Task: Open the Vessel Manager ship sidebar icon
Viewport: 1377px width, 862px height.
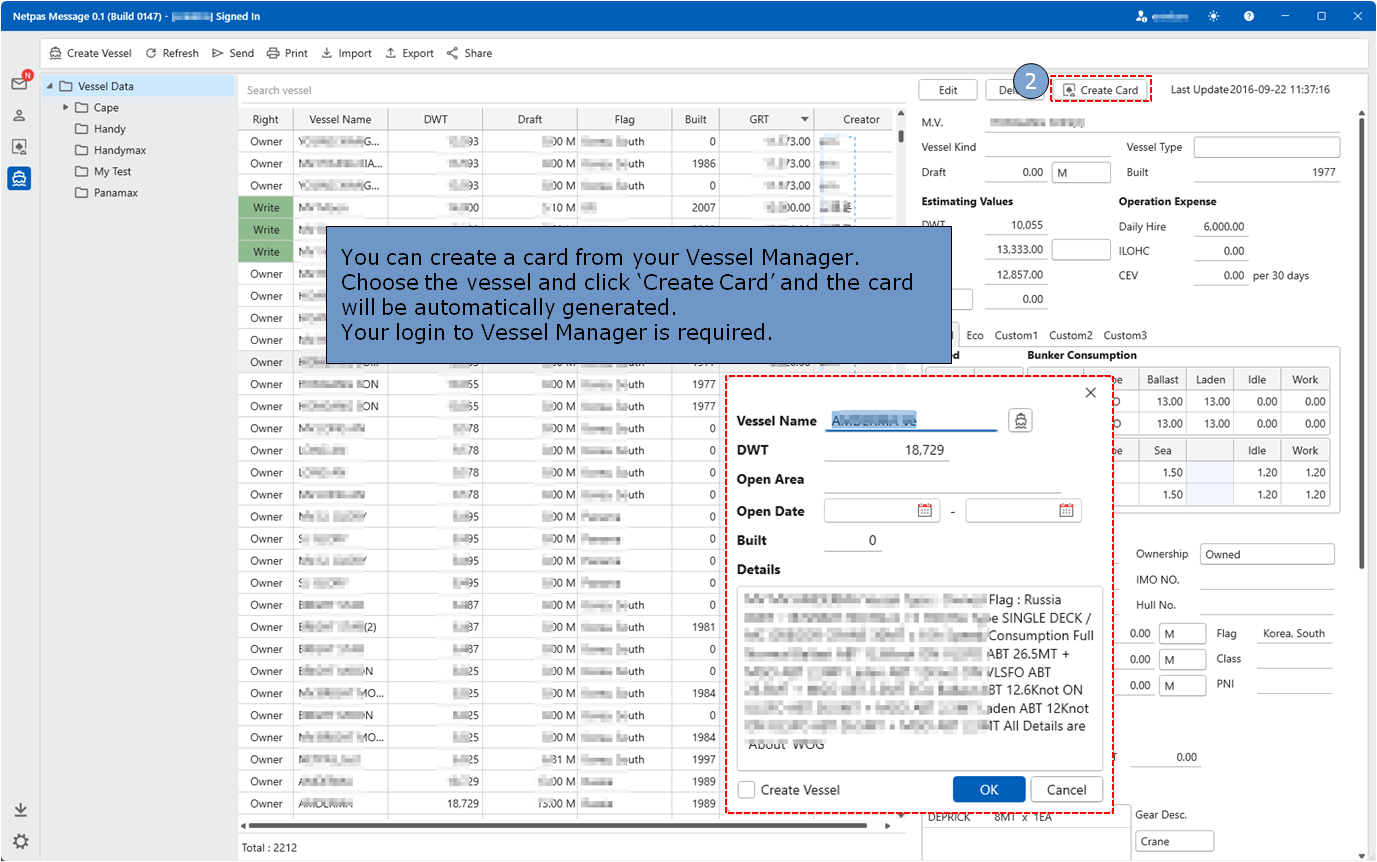Action: click(x=19, y=178)
